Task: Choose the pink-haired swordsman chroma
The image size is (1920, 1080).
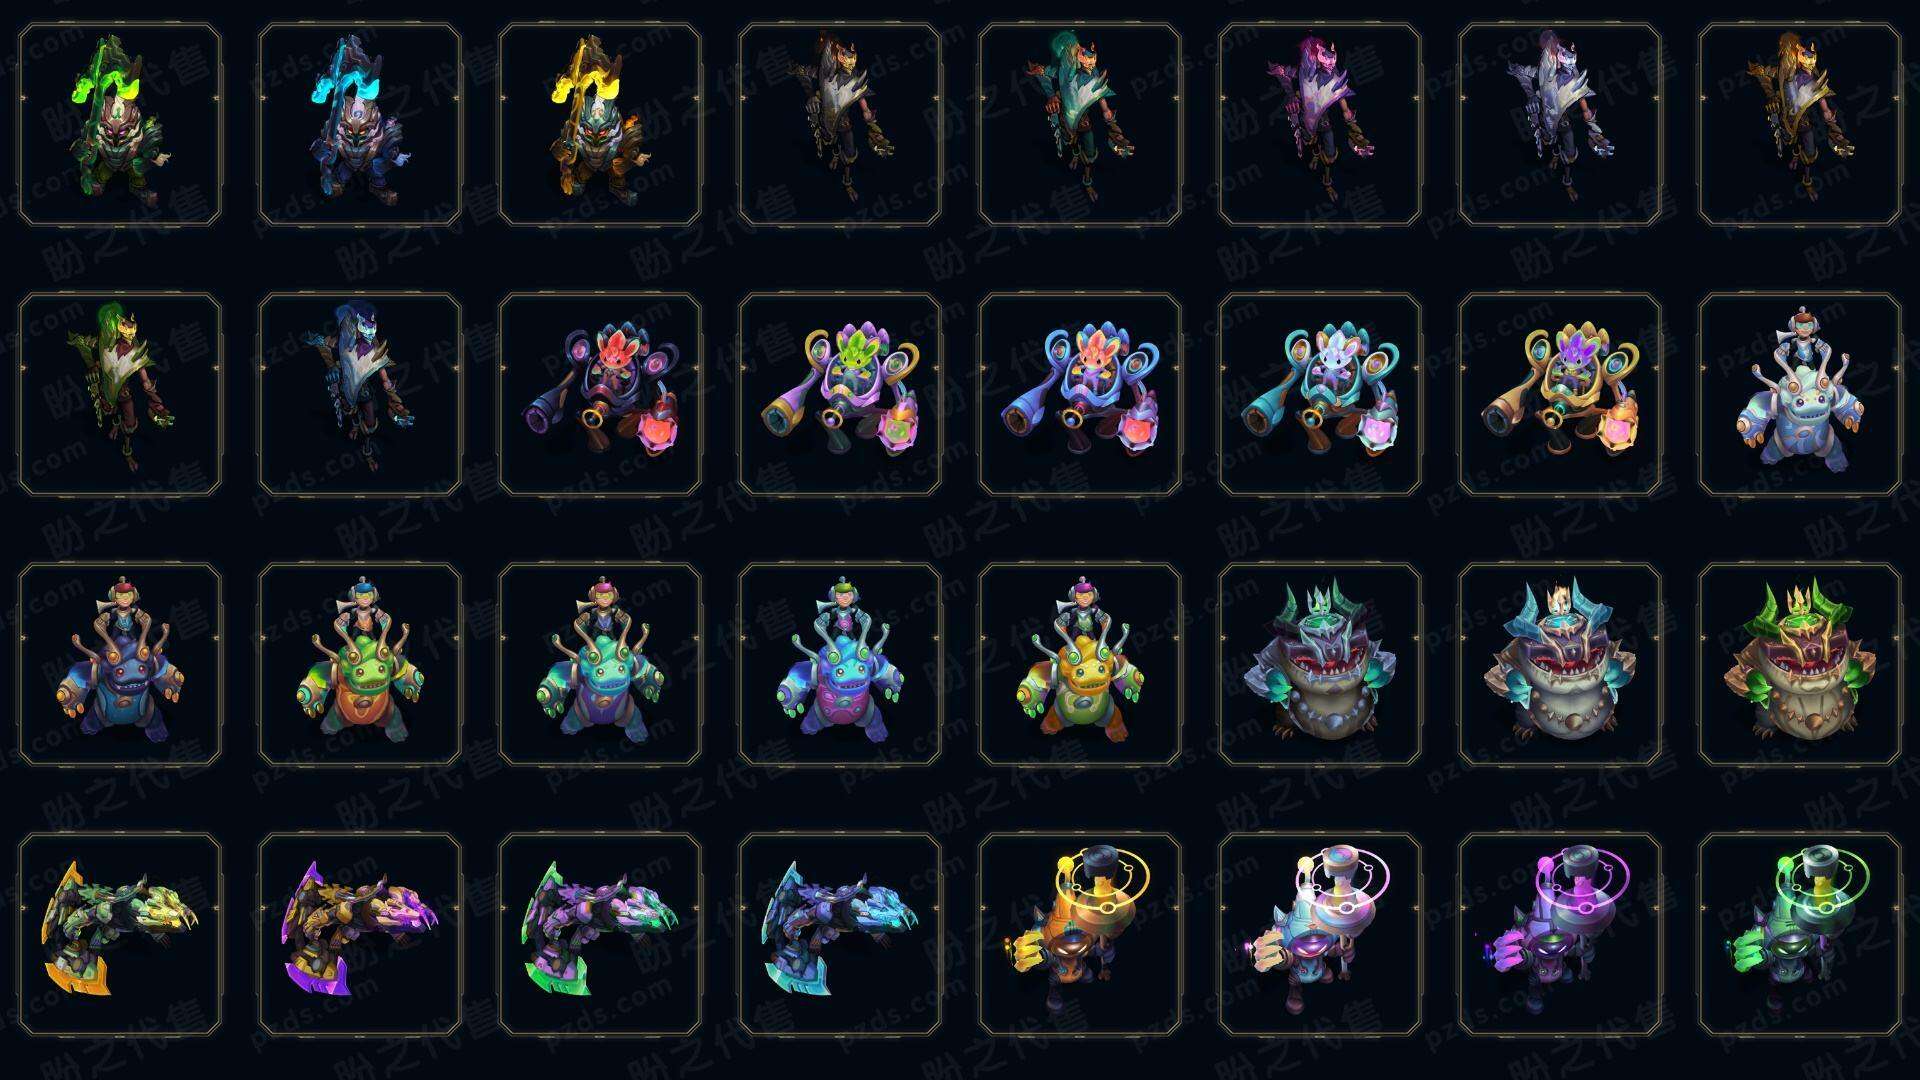Action: (1320, 125)
